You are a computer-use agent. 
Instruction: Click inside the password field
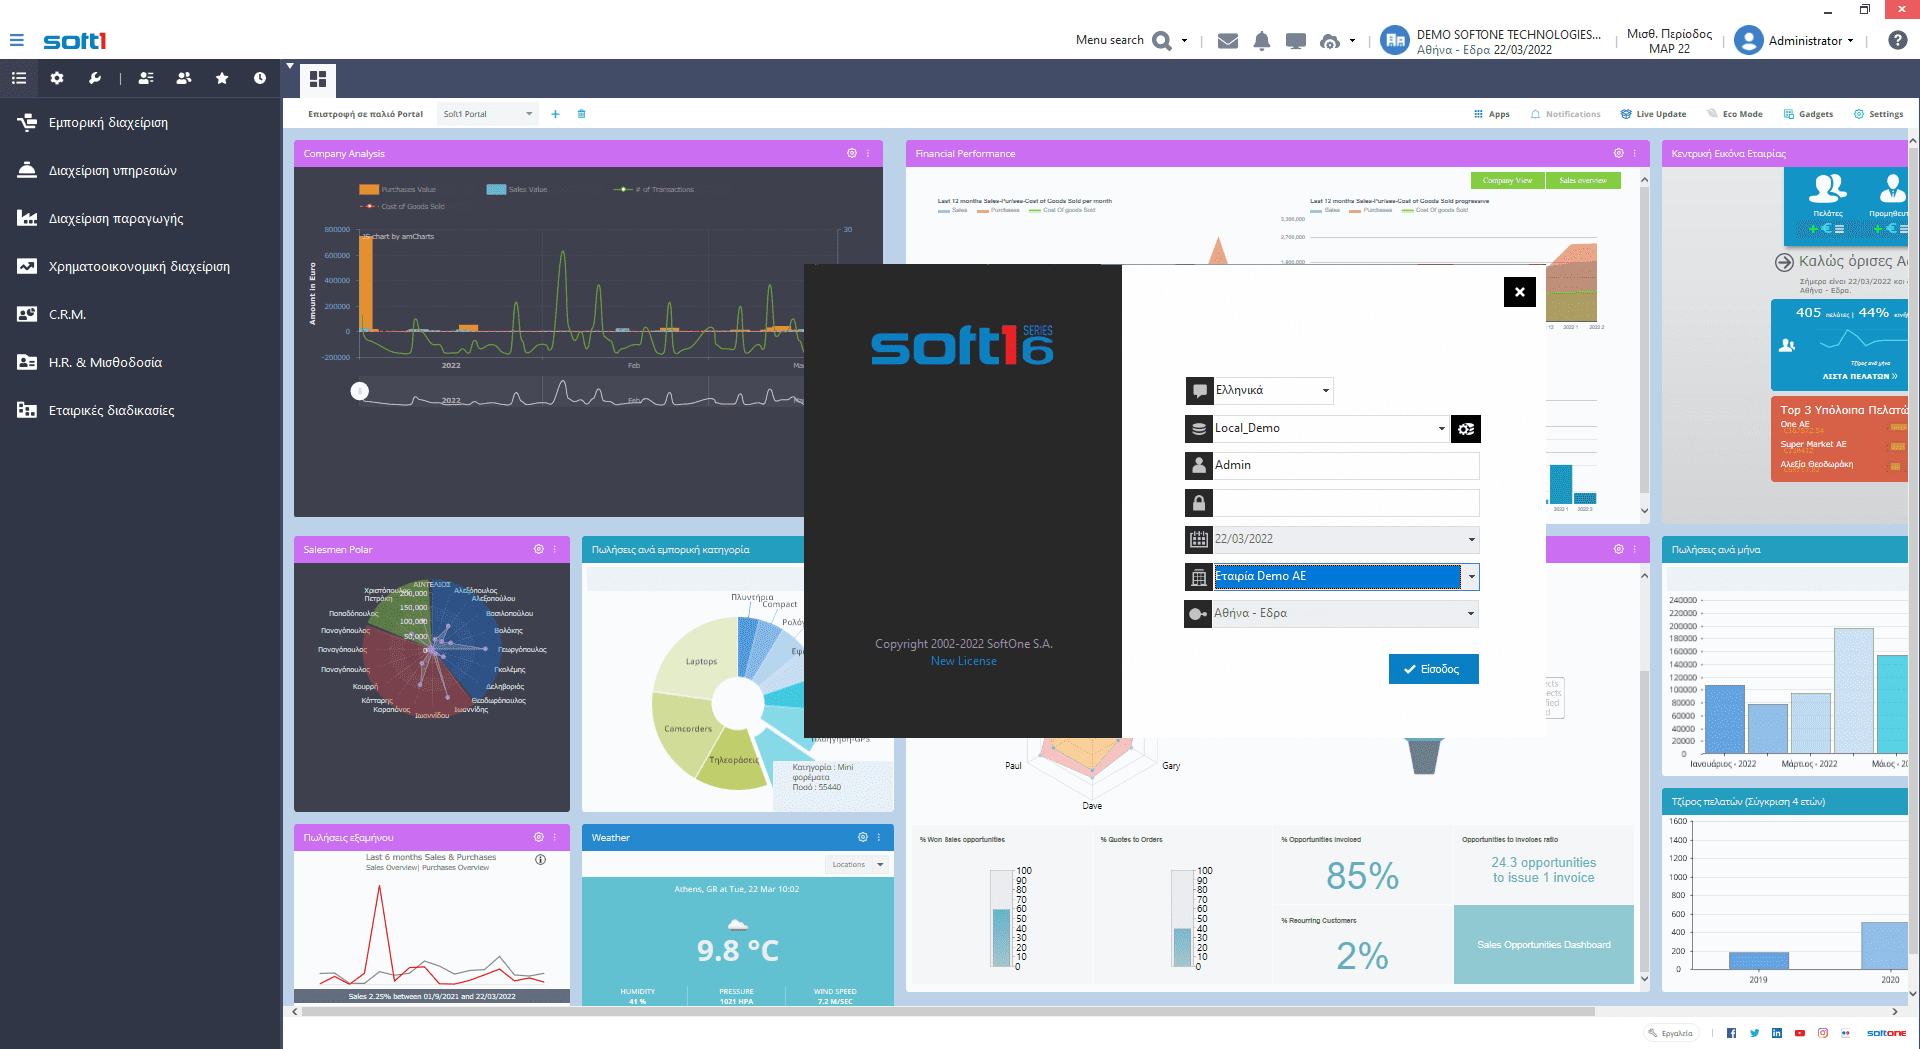pos(1345,503)
